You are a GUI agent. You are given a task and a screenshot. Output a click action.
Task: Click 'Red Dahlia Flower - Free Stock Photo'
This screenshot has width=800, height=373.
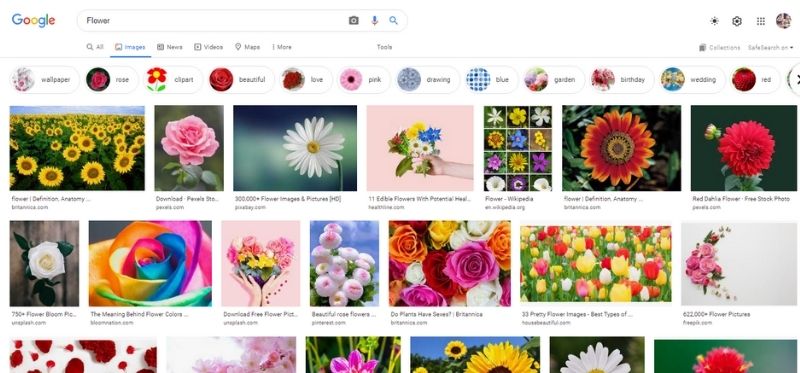point(741,199)
